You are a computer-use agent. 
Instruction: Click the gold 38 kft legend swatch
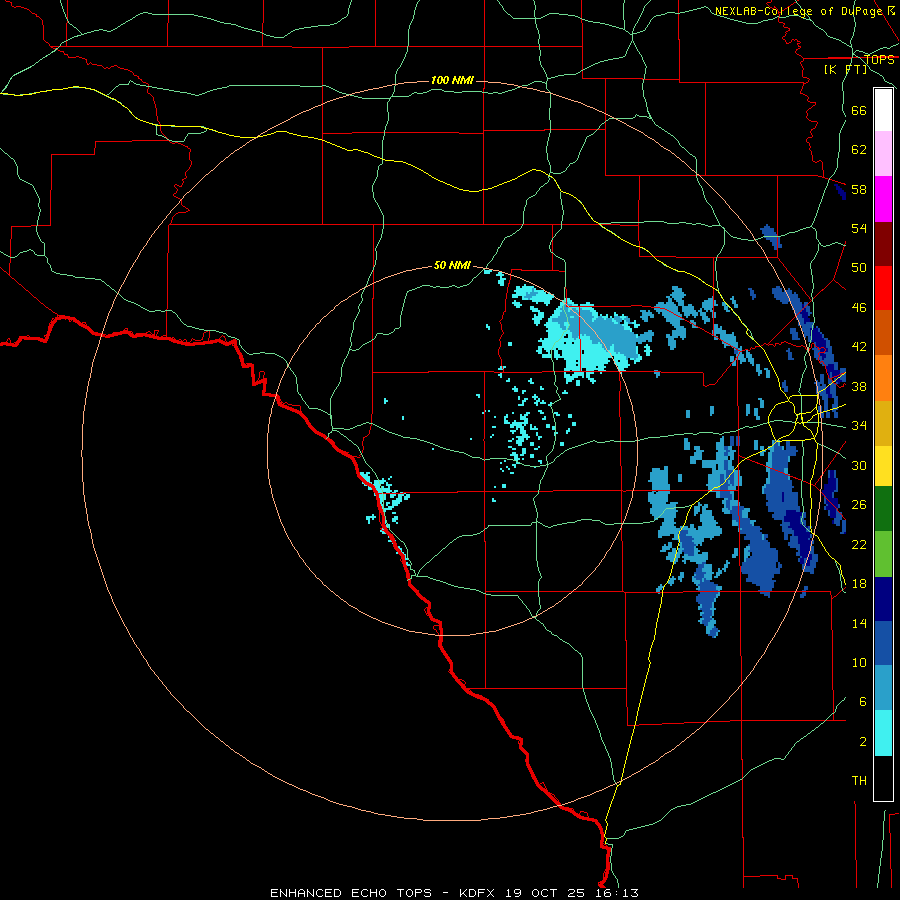(883, 423)
